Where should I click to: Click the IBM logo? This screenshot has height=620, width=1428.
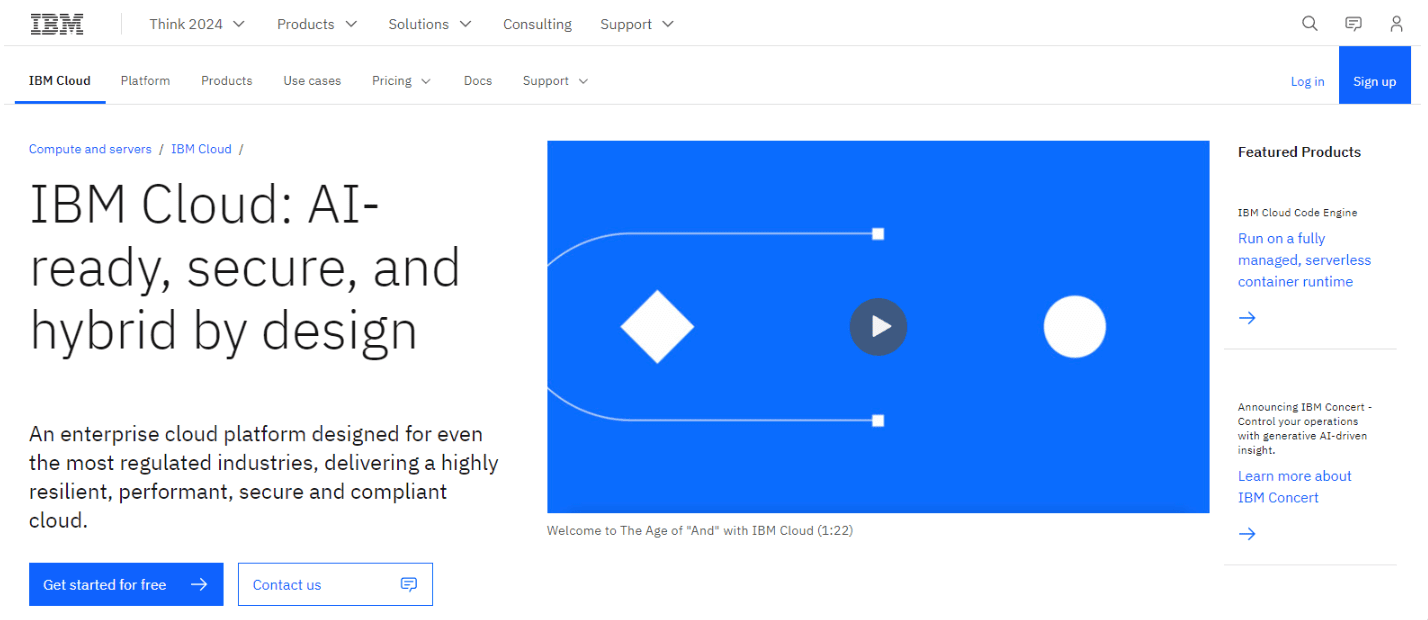[x=57, y=24]
